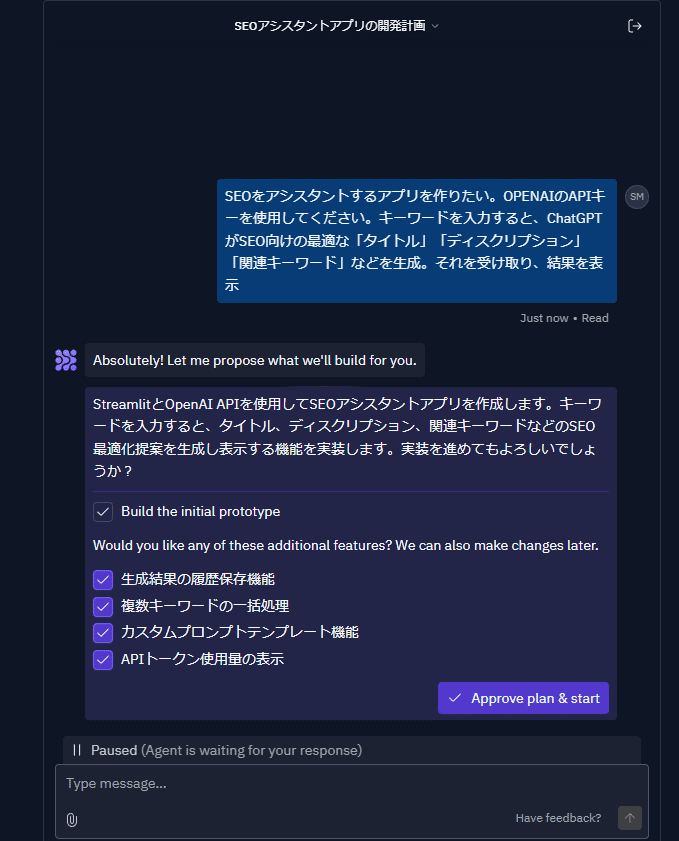
Task: Click the Type message input field
Action: (x=300, y=783)
